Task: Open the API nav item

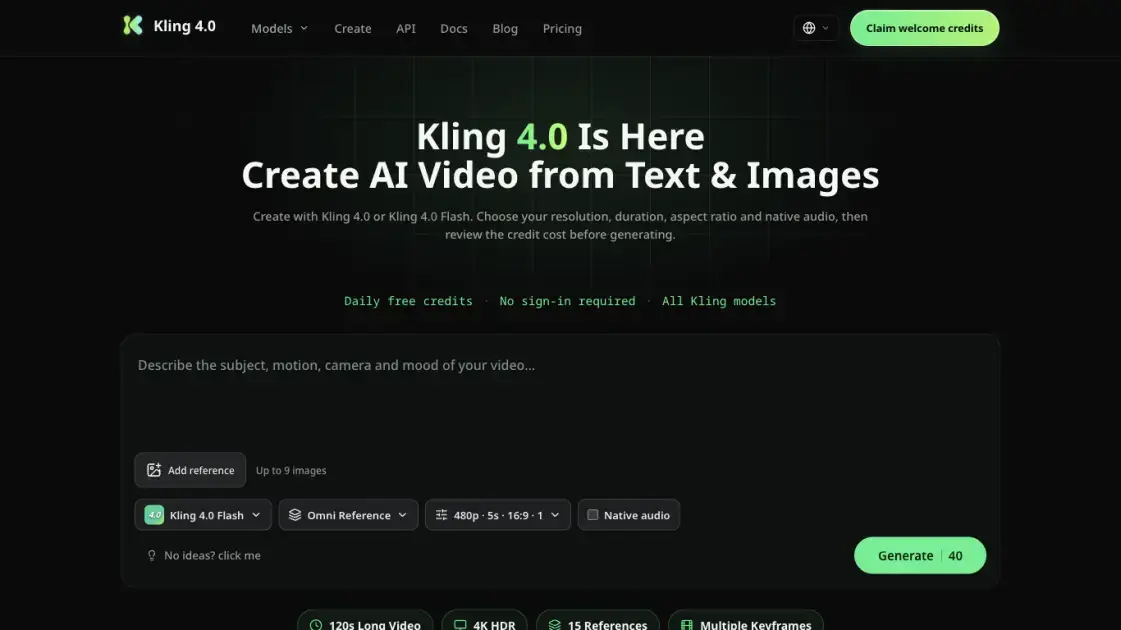Action: 406,29
